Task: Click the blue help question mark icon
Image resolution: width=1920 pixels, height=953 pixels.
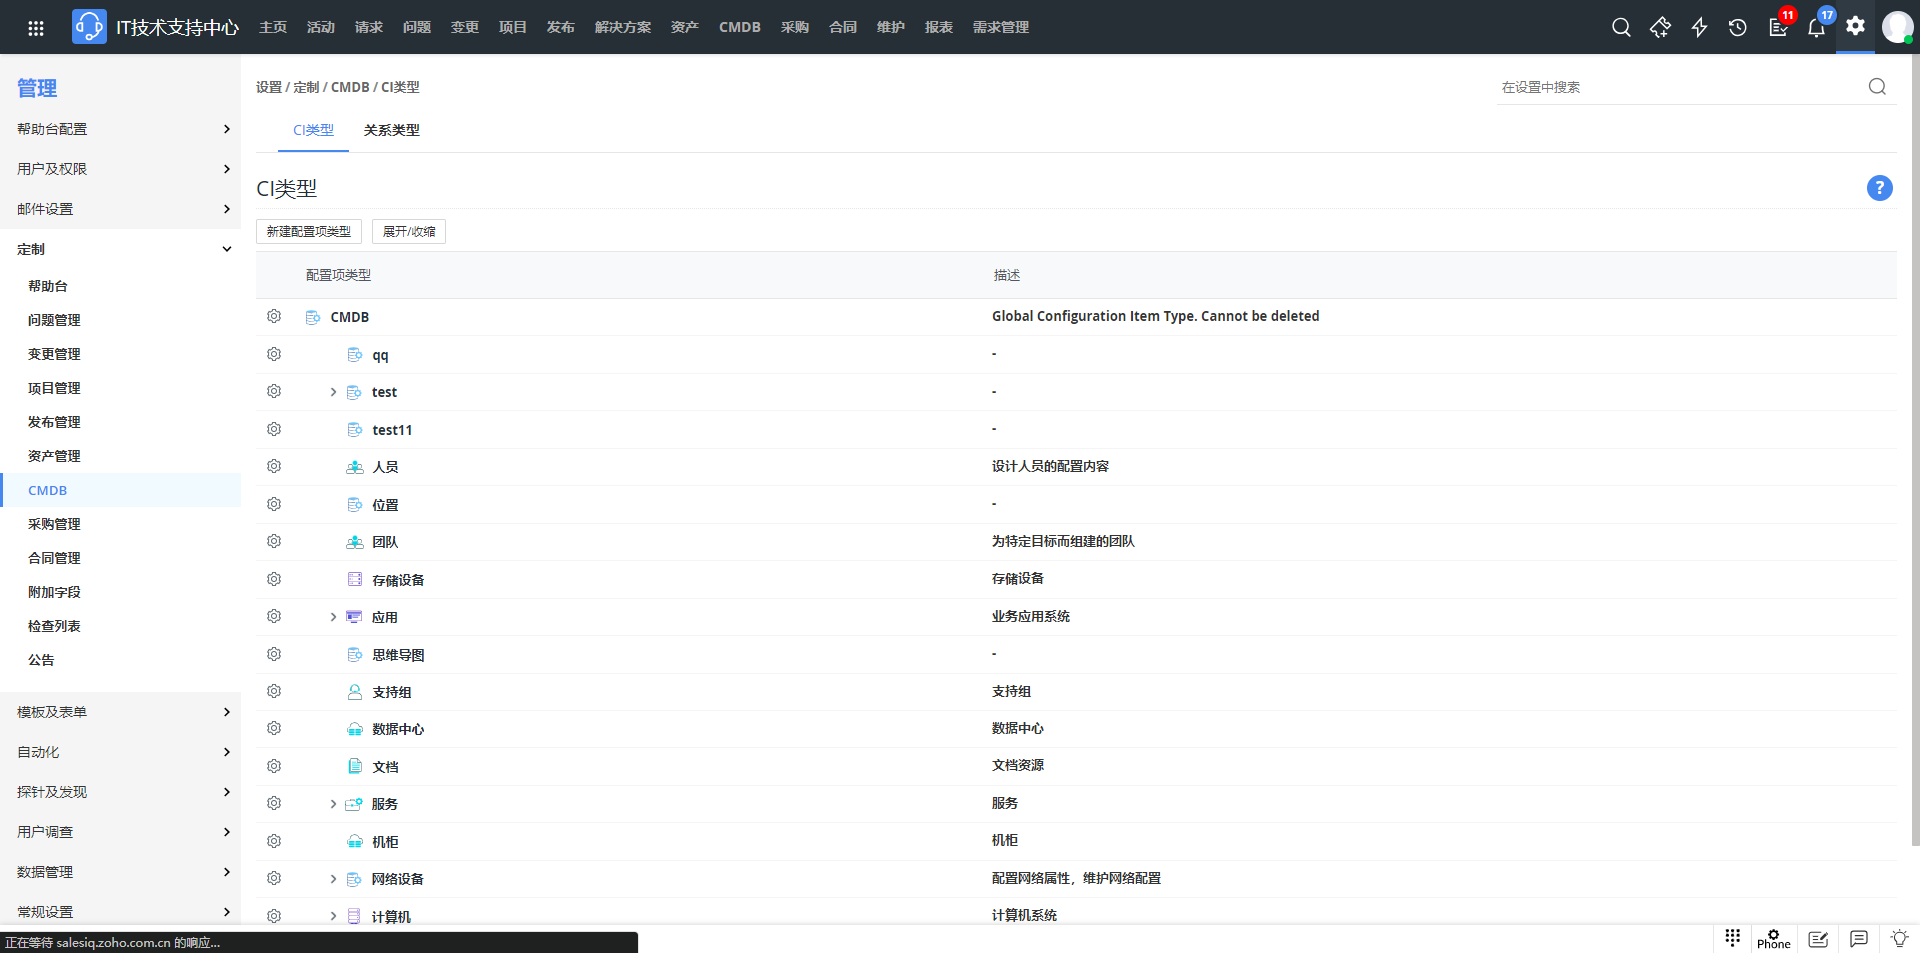Action: pos(1879,188)
